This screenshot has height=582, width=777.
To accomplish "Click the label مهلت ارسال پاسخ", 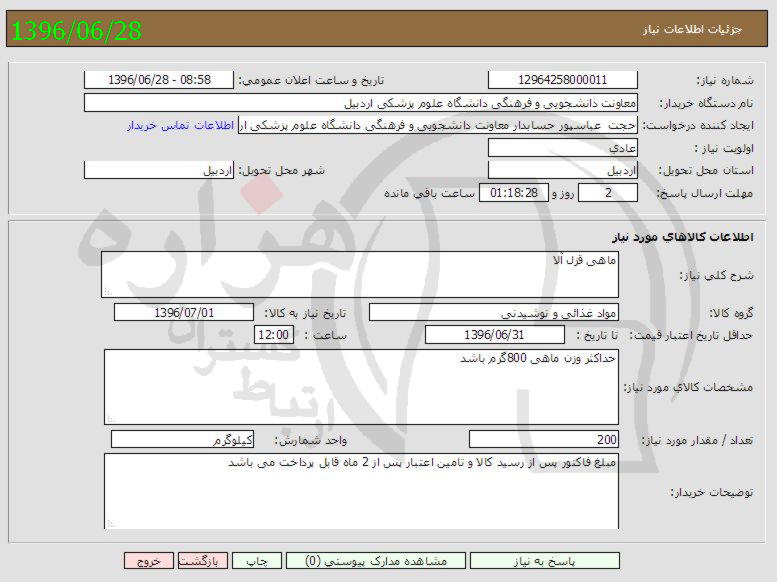I will [705, 193].
